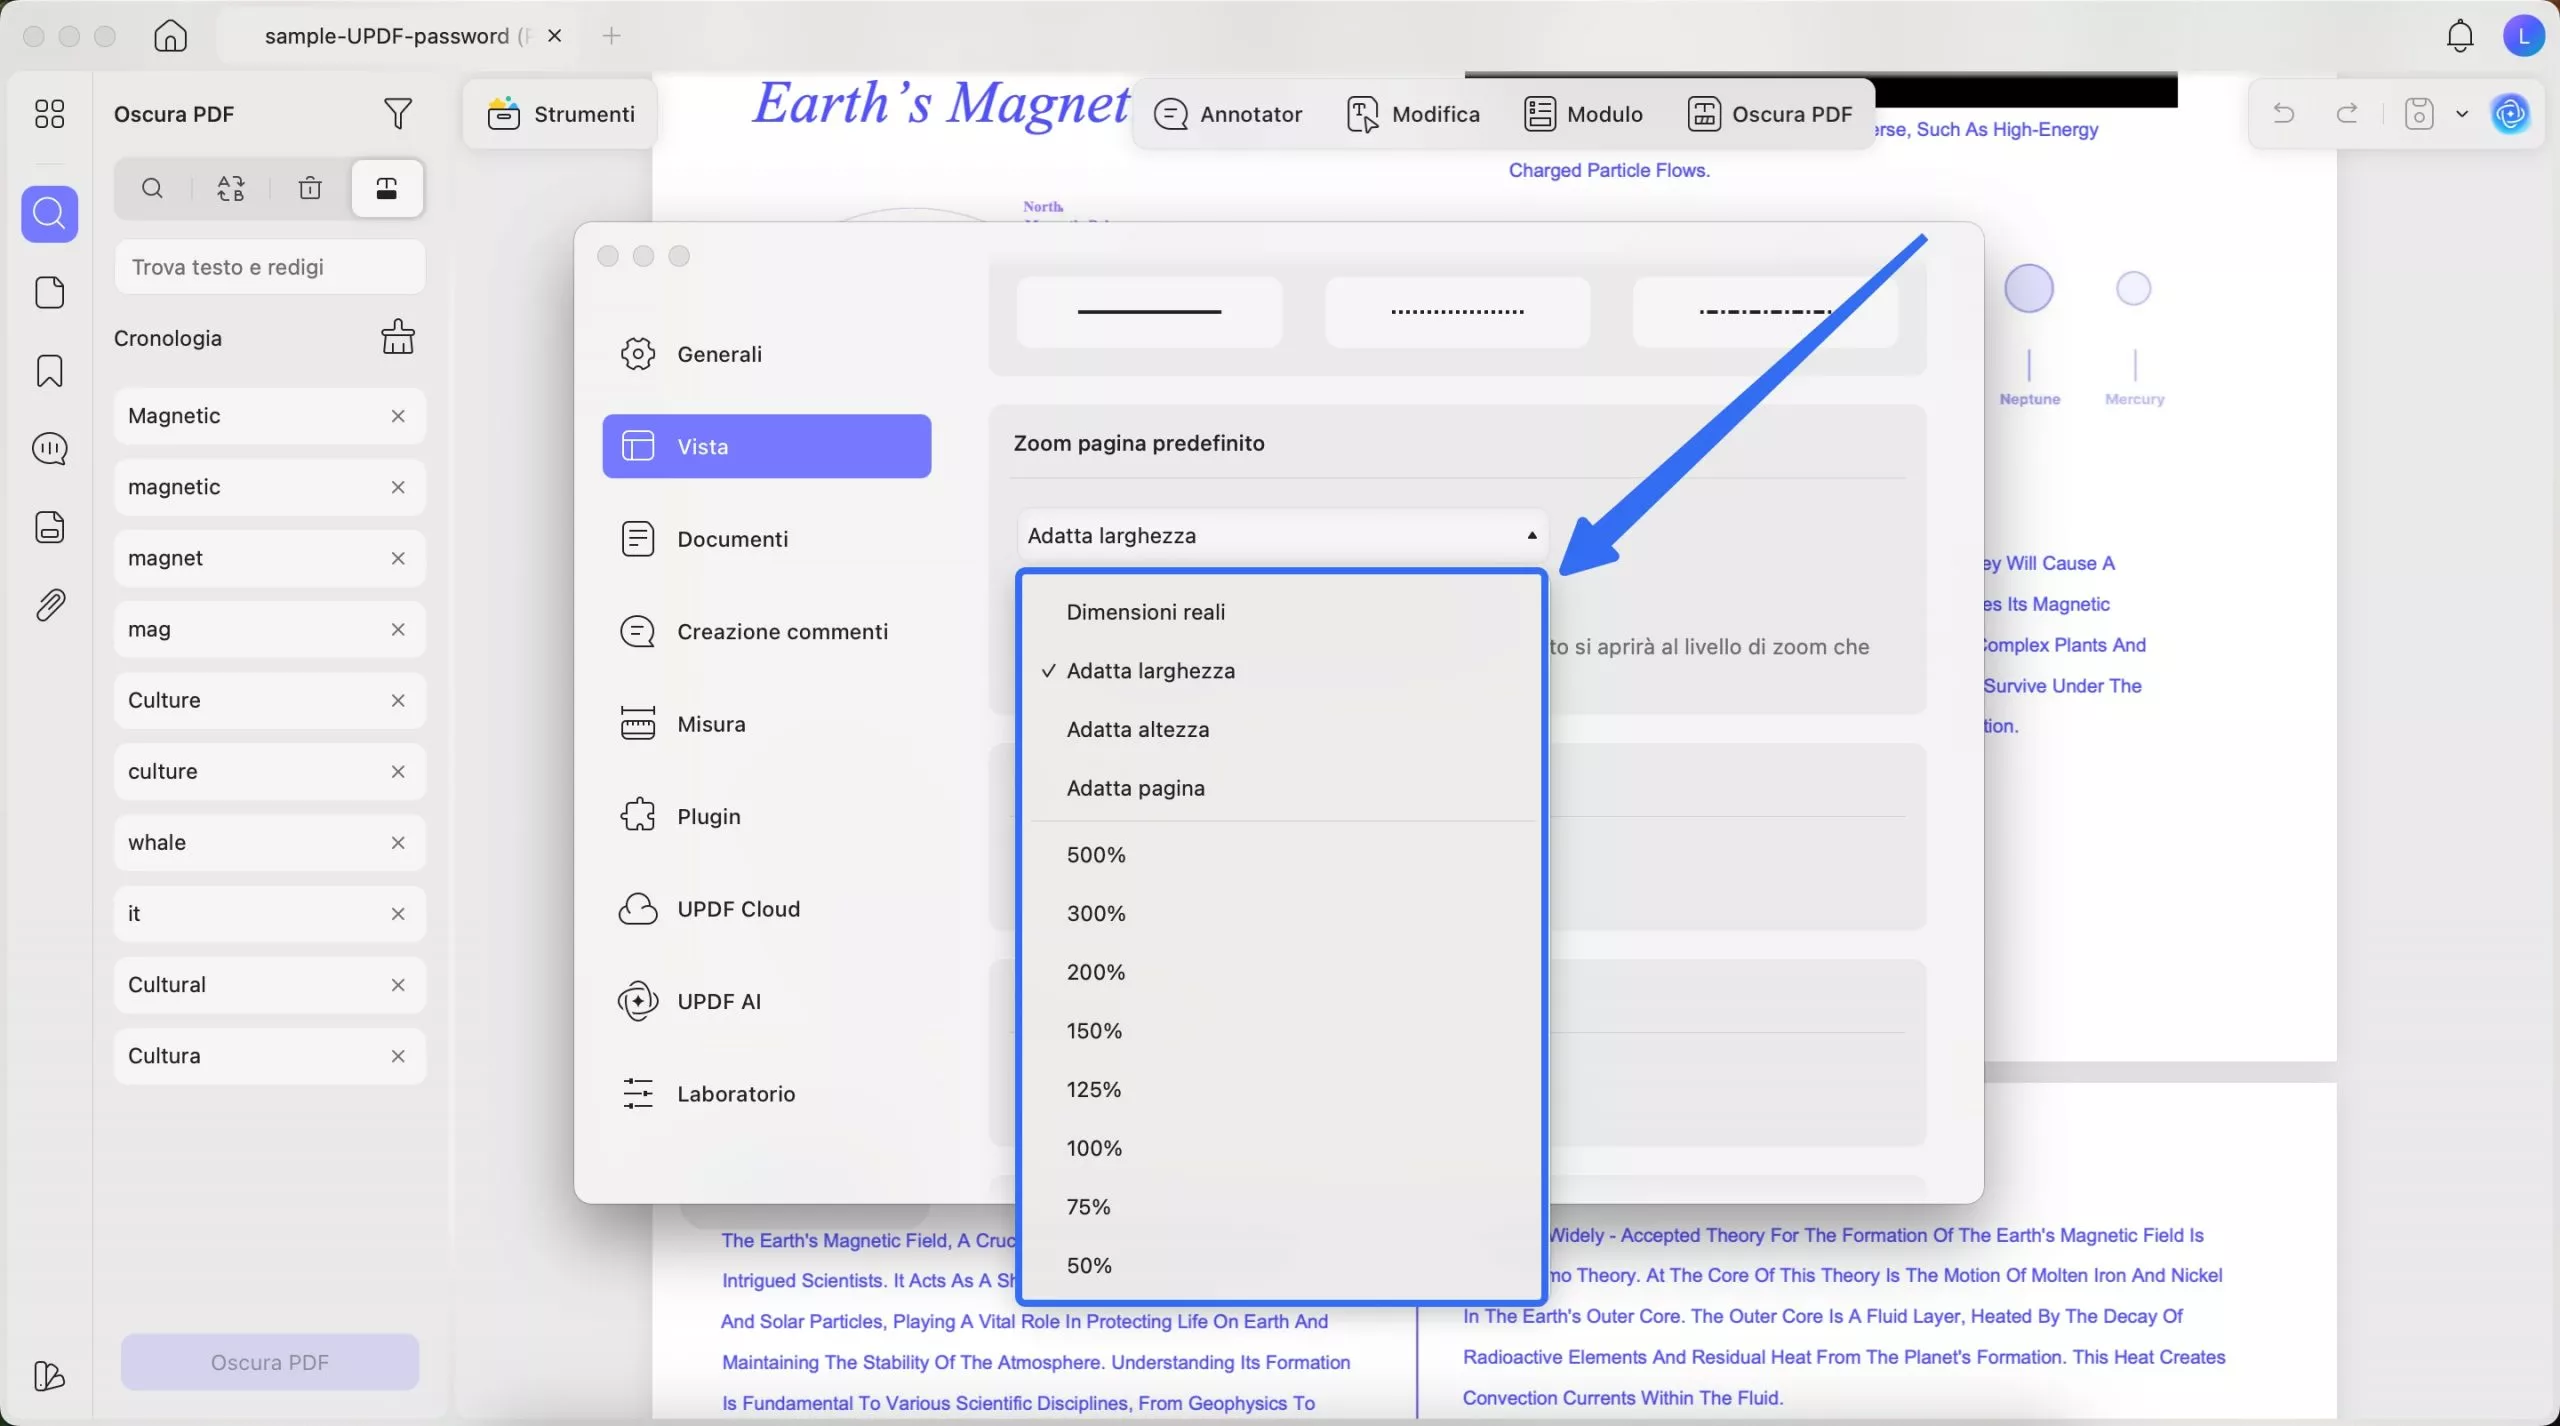Choose Dimensioni reali from the zoom list
Viewport: 2560px width, 1426px height.
(1146, 611)
